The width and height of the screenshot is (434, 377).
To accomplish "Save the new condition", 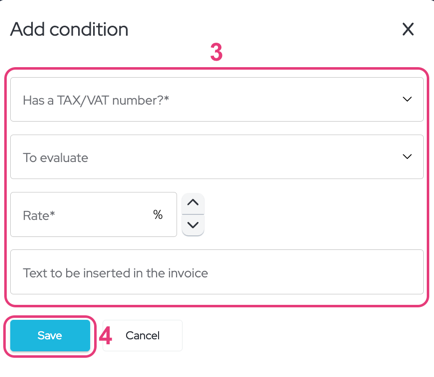I will 50,335.
